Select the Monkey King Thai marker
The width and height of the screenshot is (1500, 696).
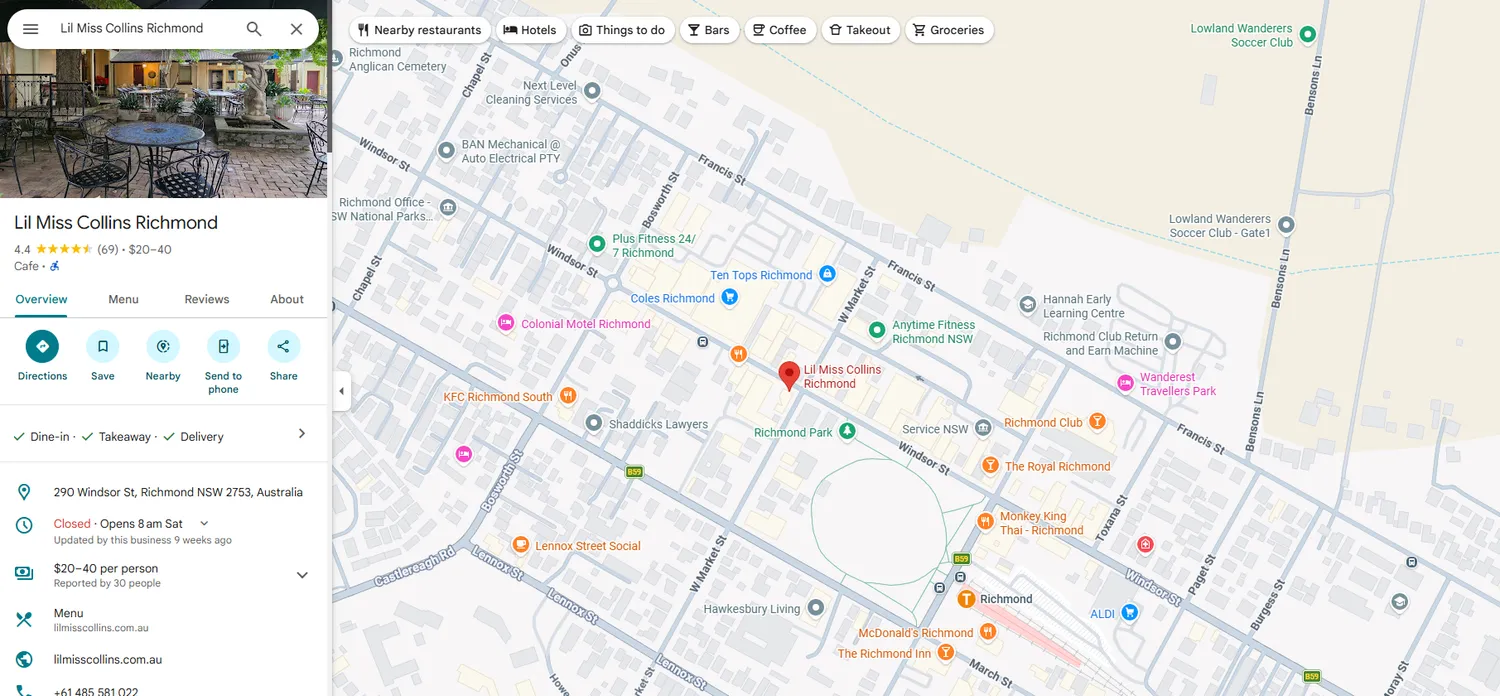pyautogui.click(x=984, y=521)
